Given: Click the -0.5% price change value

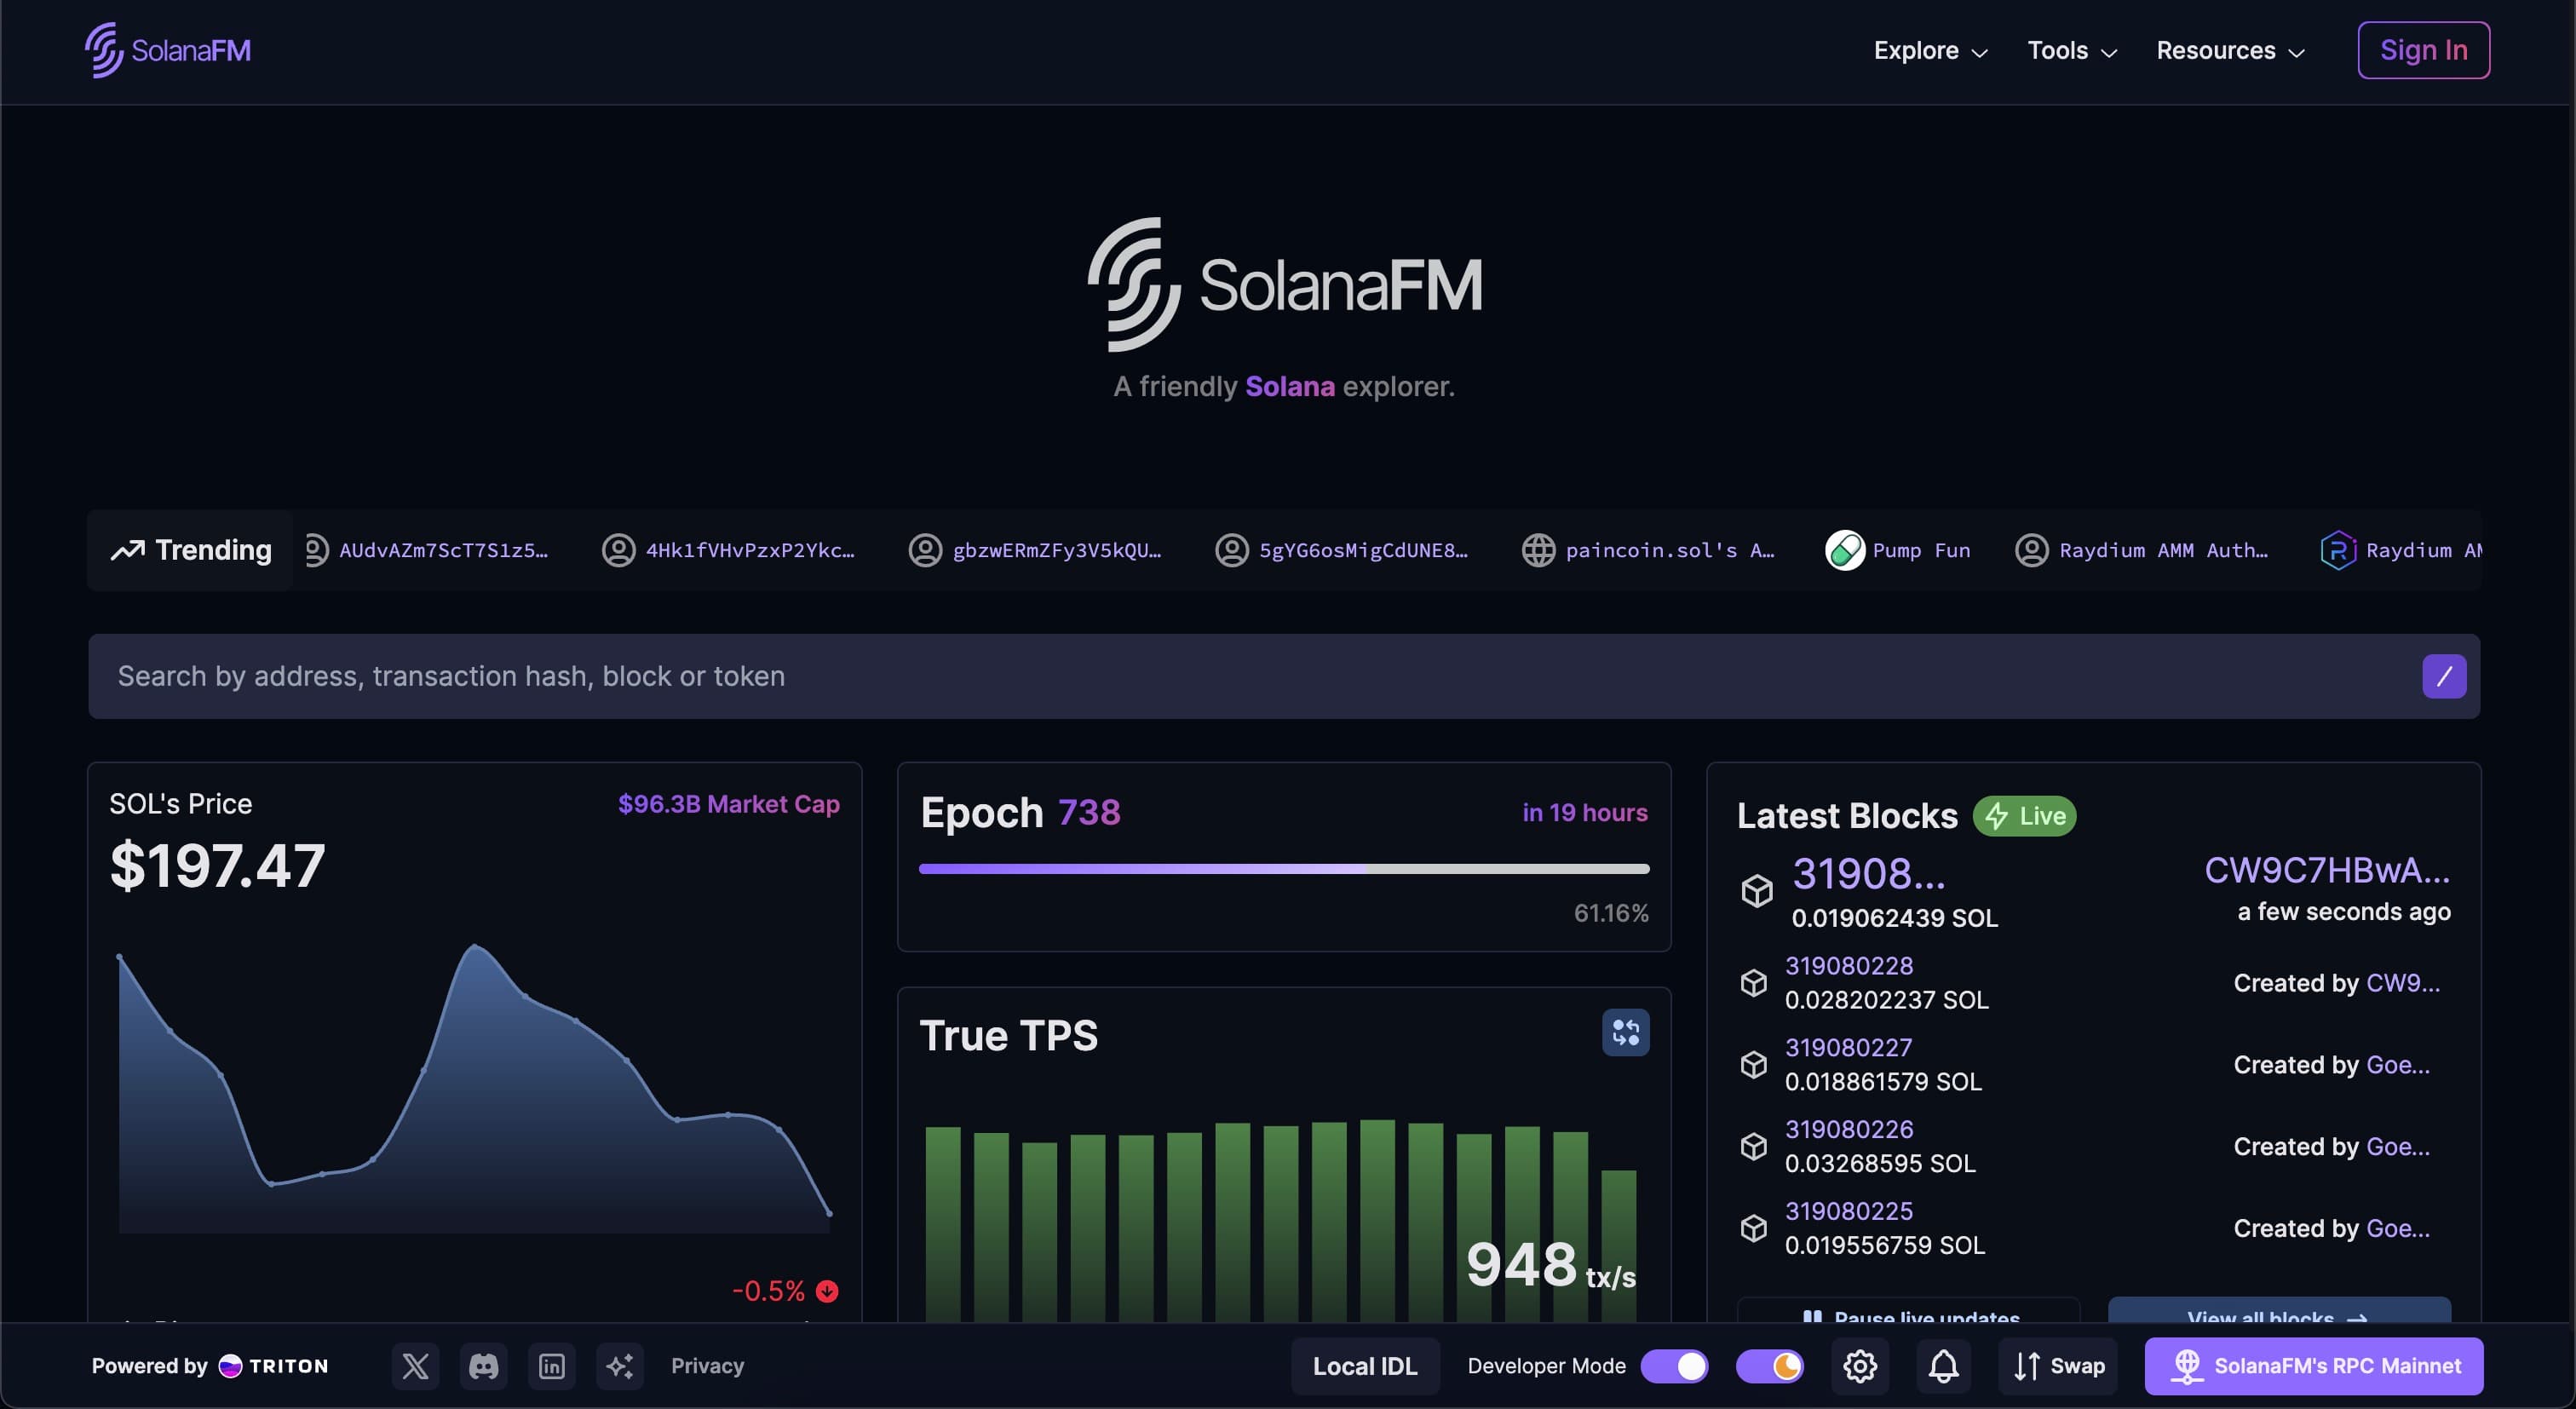Looking at the screenshot, I should click(x=768, y=1291).
